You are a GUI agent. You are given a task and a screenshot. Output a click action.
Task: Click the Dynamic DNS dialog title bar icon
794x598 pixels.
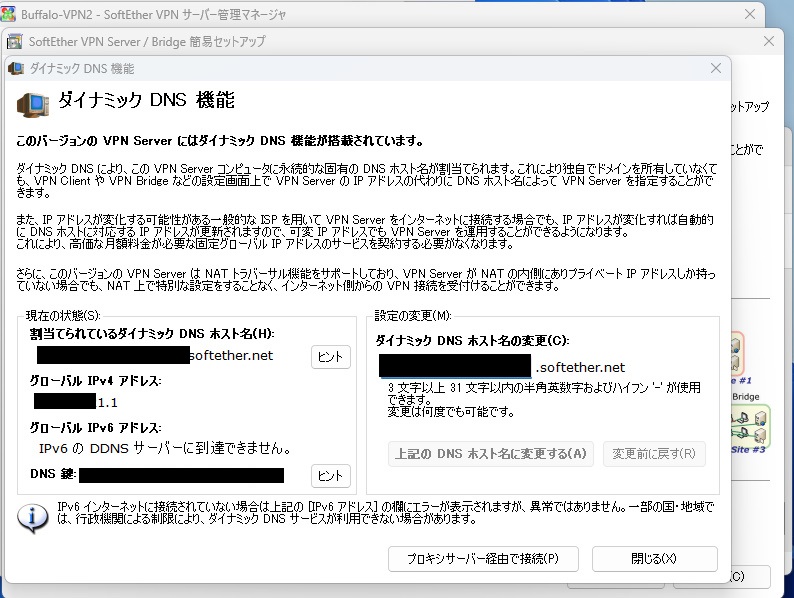click(x=17, y=68)
